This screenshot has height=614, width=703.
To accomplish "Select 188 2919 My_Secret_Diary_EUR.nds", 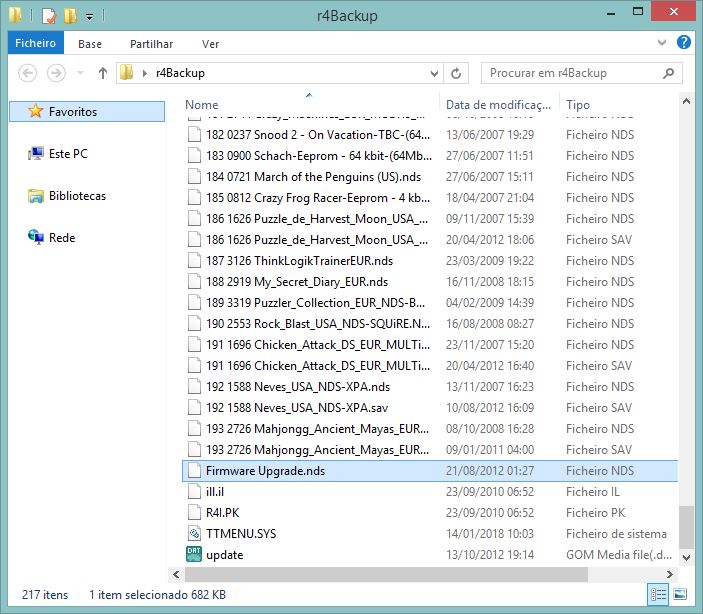I will click(430, 282).
